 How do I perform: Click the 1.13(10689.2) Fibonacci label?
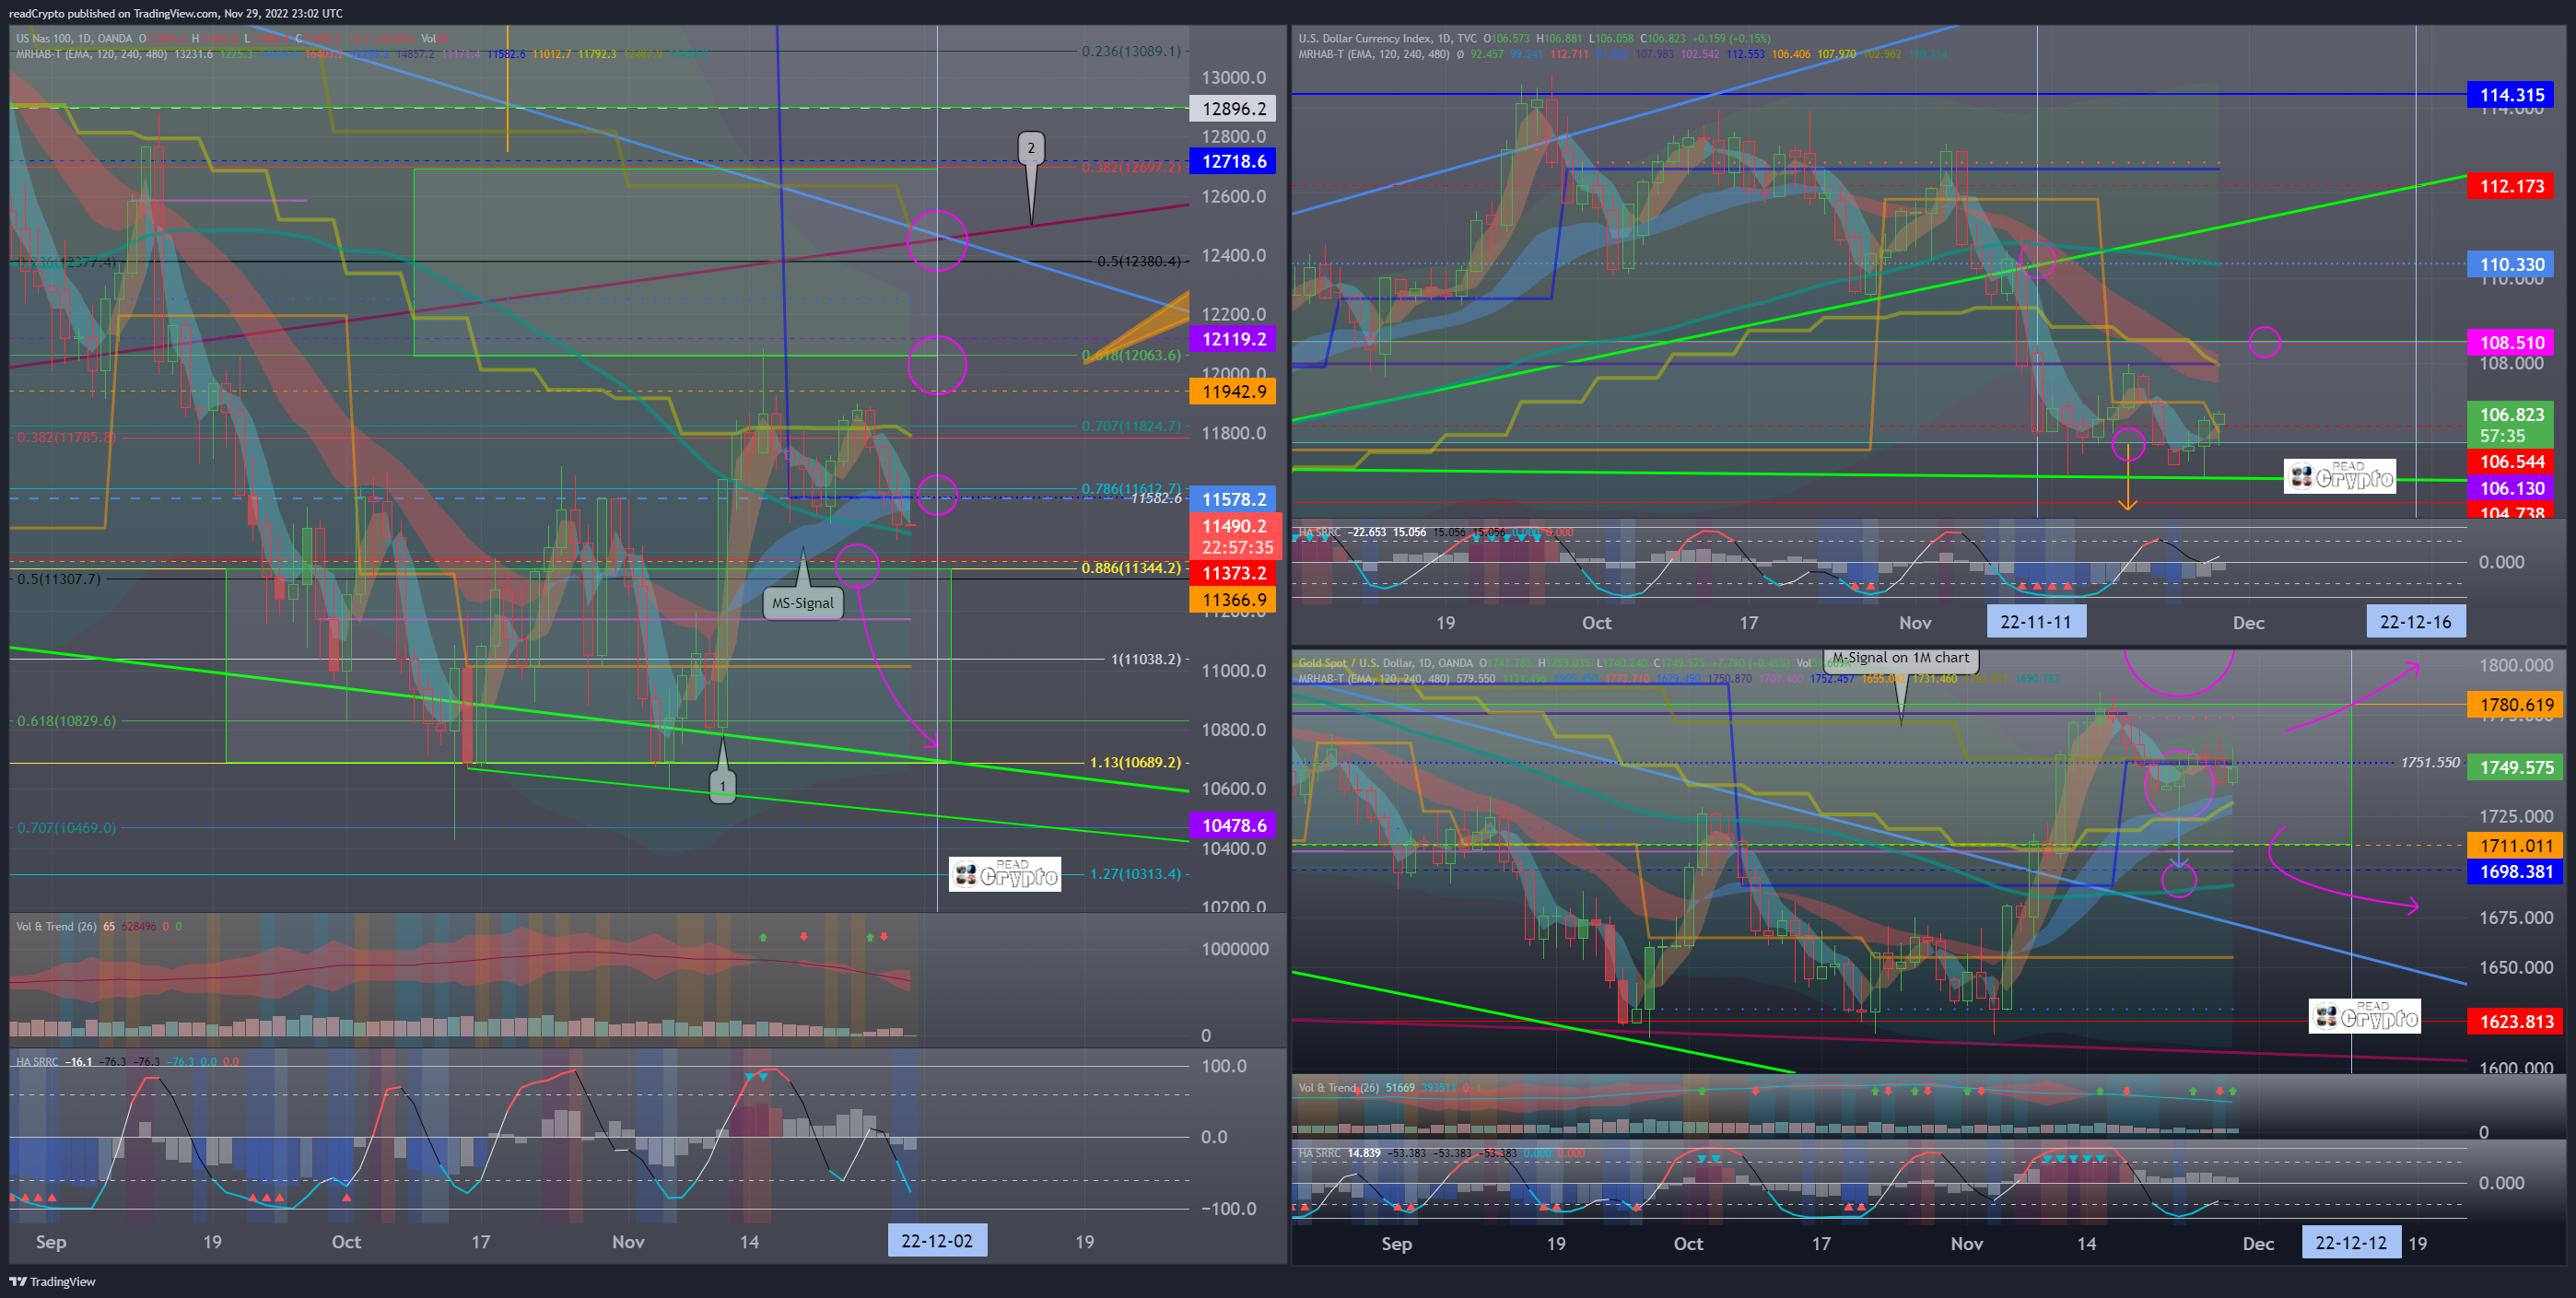pyautogui.click(x=1135, y=762)
